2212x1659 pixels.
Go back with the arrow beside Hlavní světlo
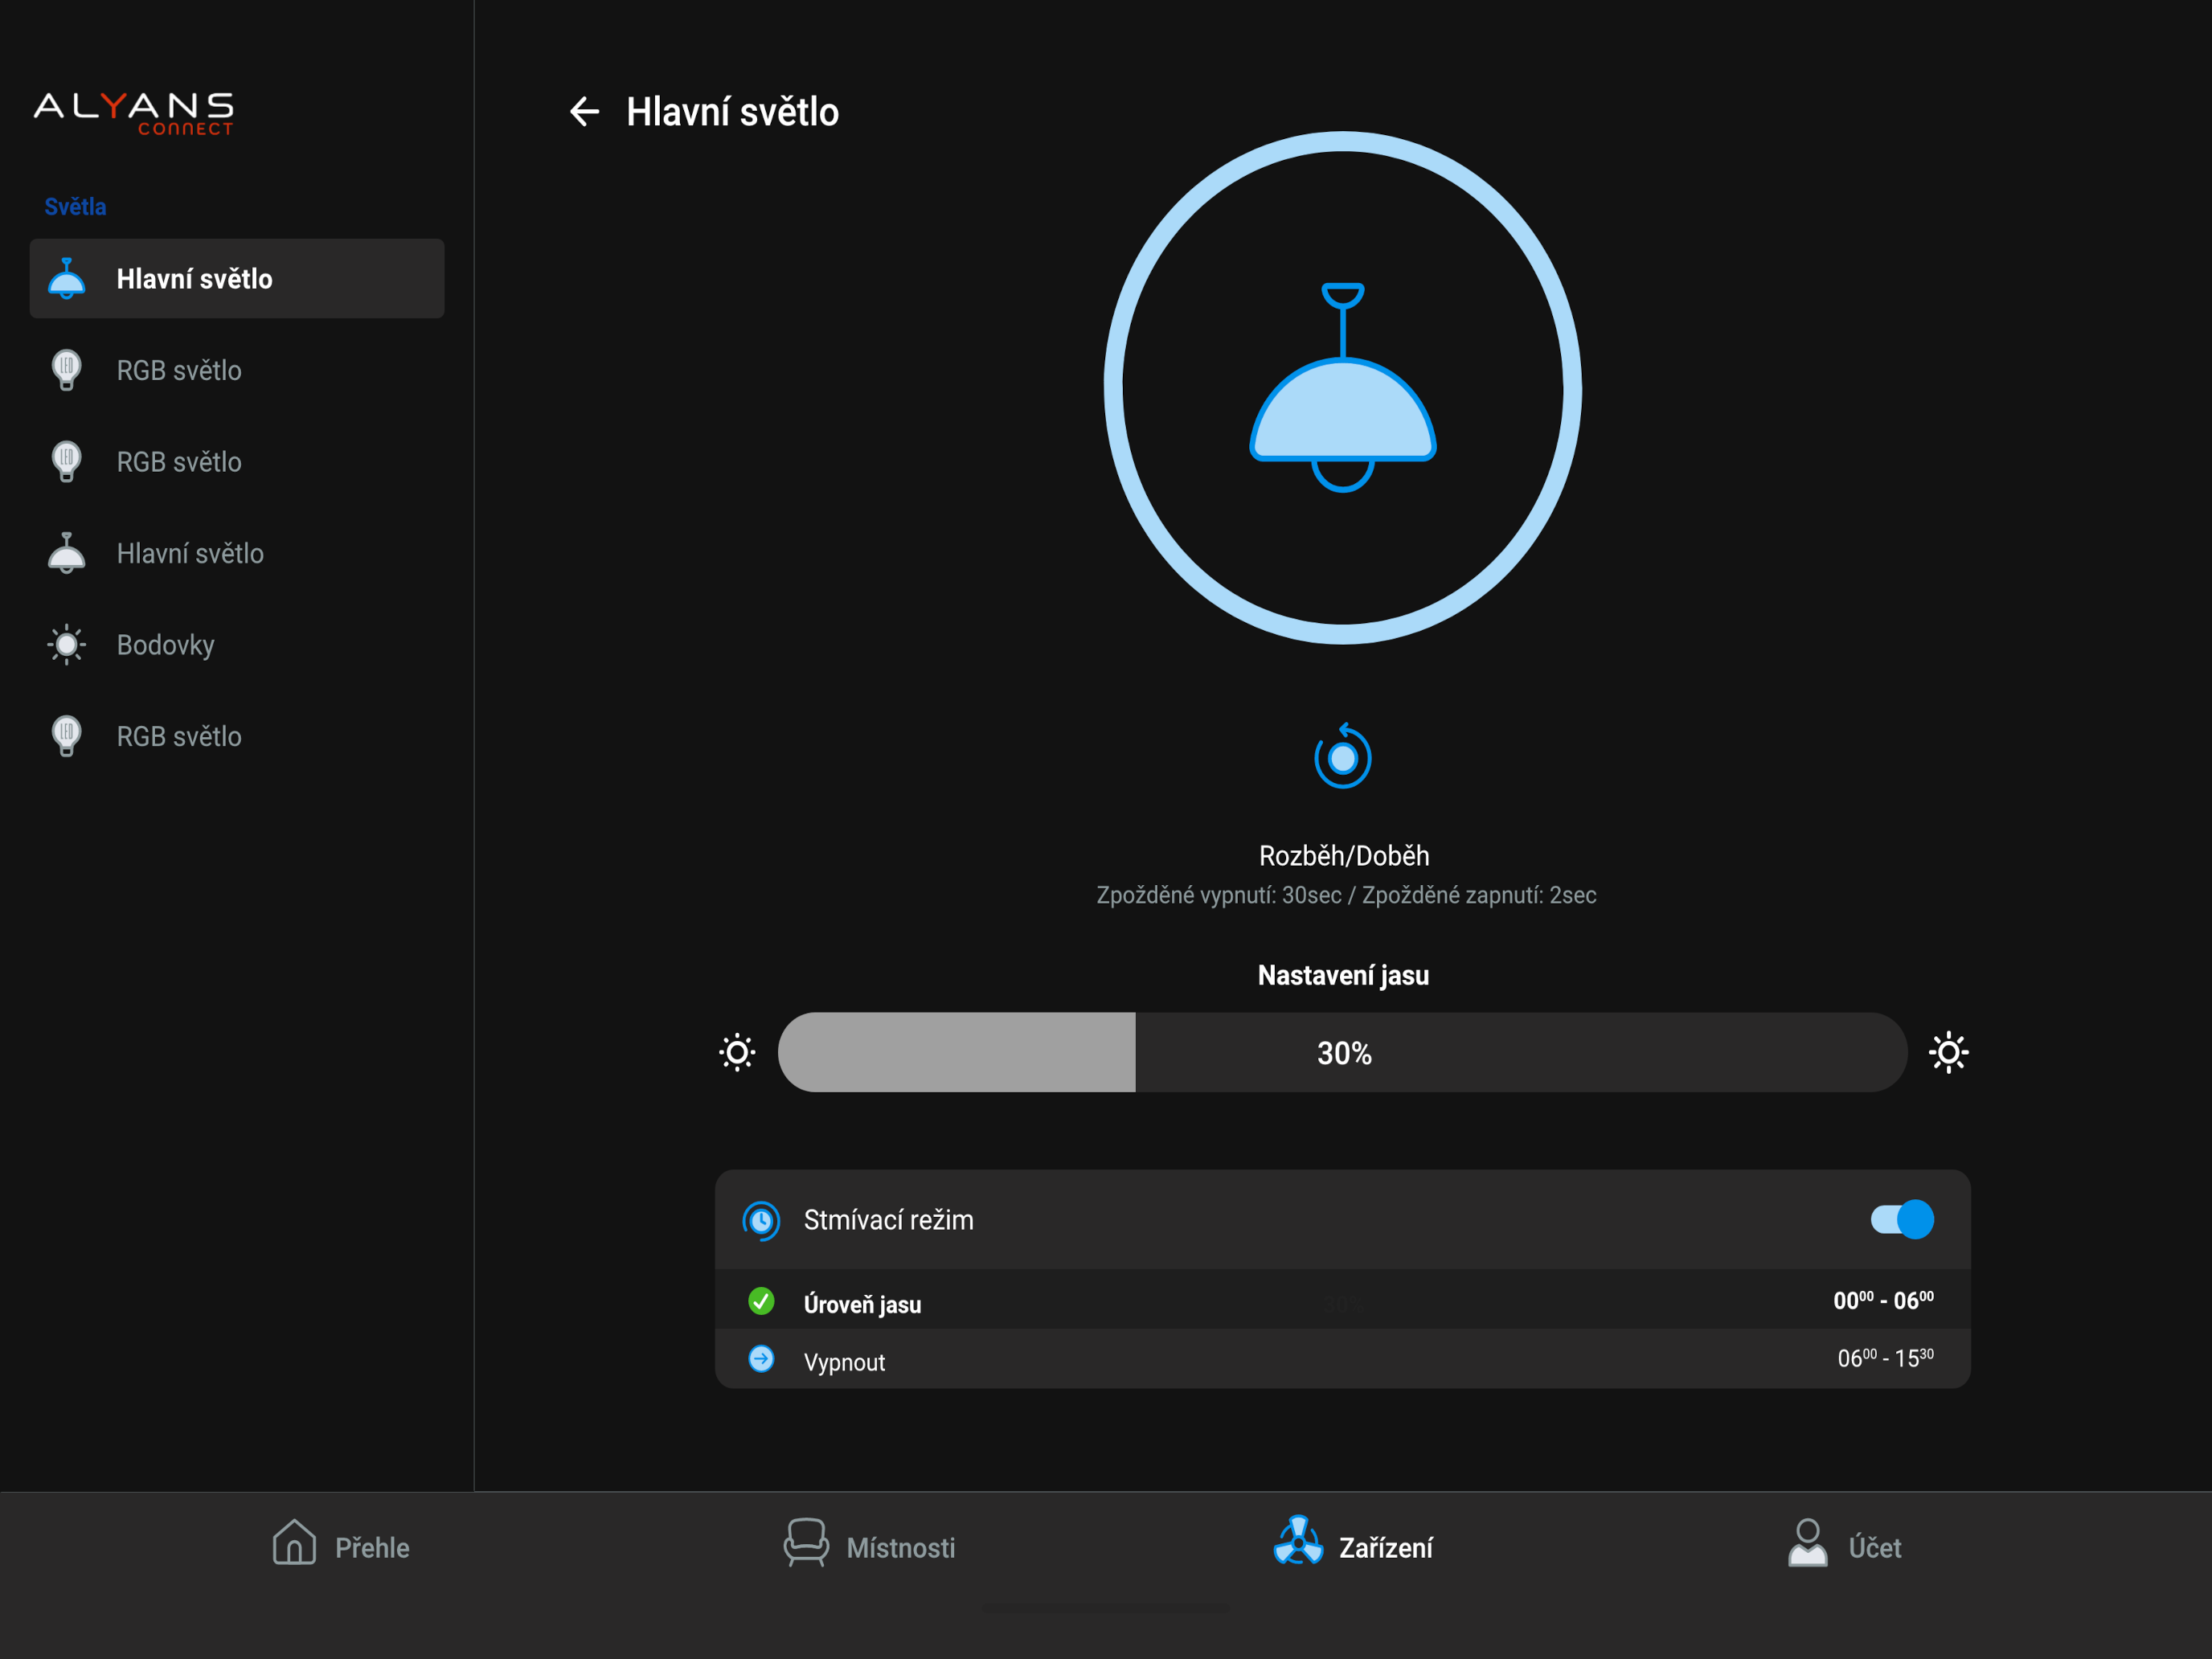tap(584, 111)
